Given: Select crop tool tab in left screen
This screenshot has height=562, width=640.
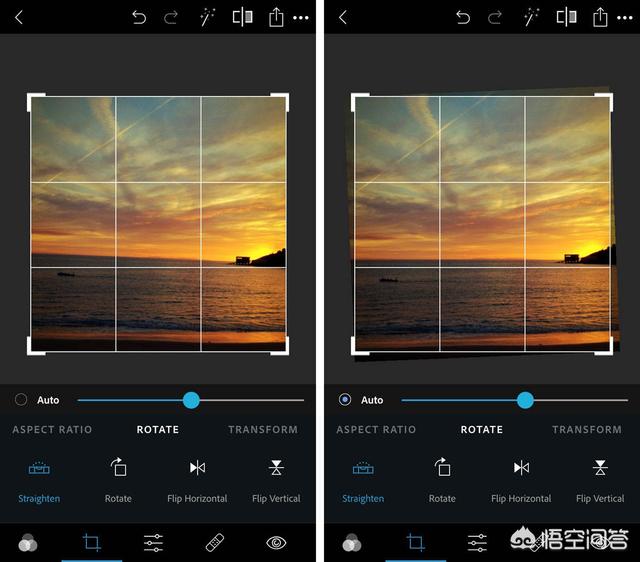Looking at the screenshot, I should coord(92,543).
